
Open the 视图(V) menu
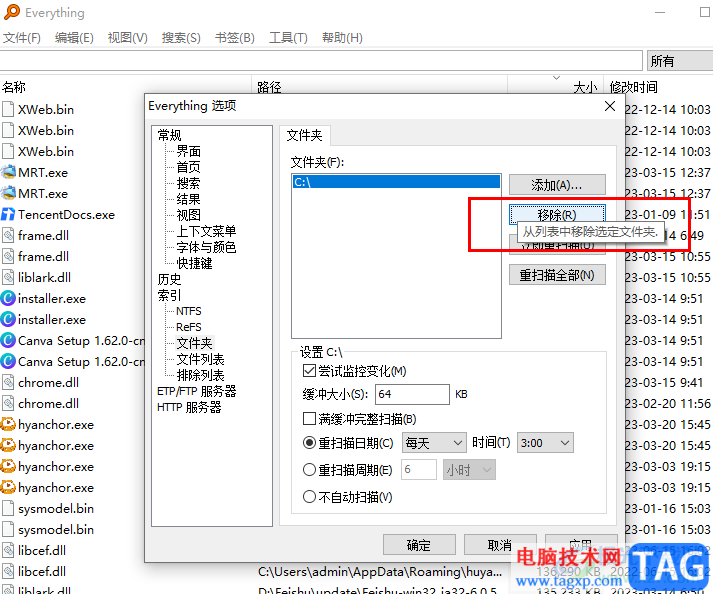pyautogui.click(x=127, y=38)
